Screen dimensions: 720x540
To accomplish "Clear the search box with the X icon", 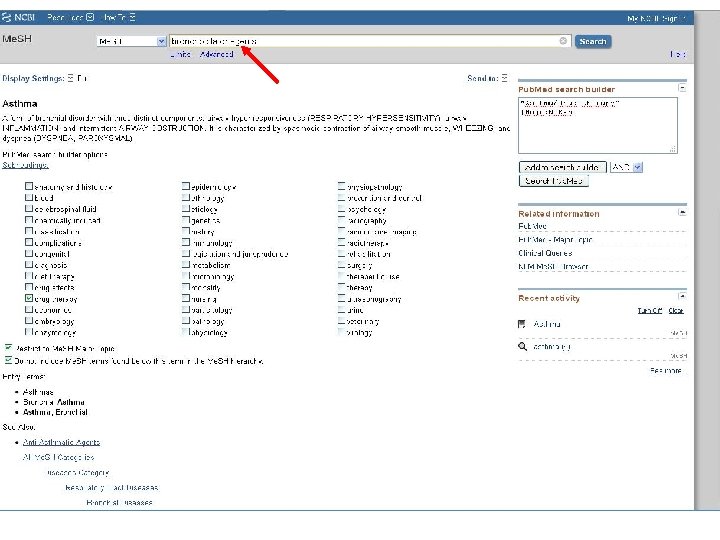I will [x=563, y=41].
